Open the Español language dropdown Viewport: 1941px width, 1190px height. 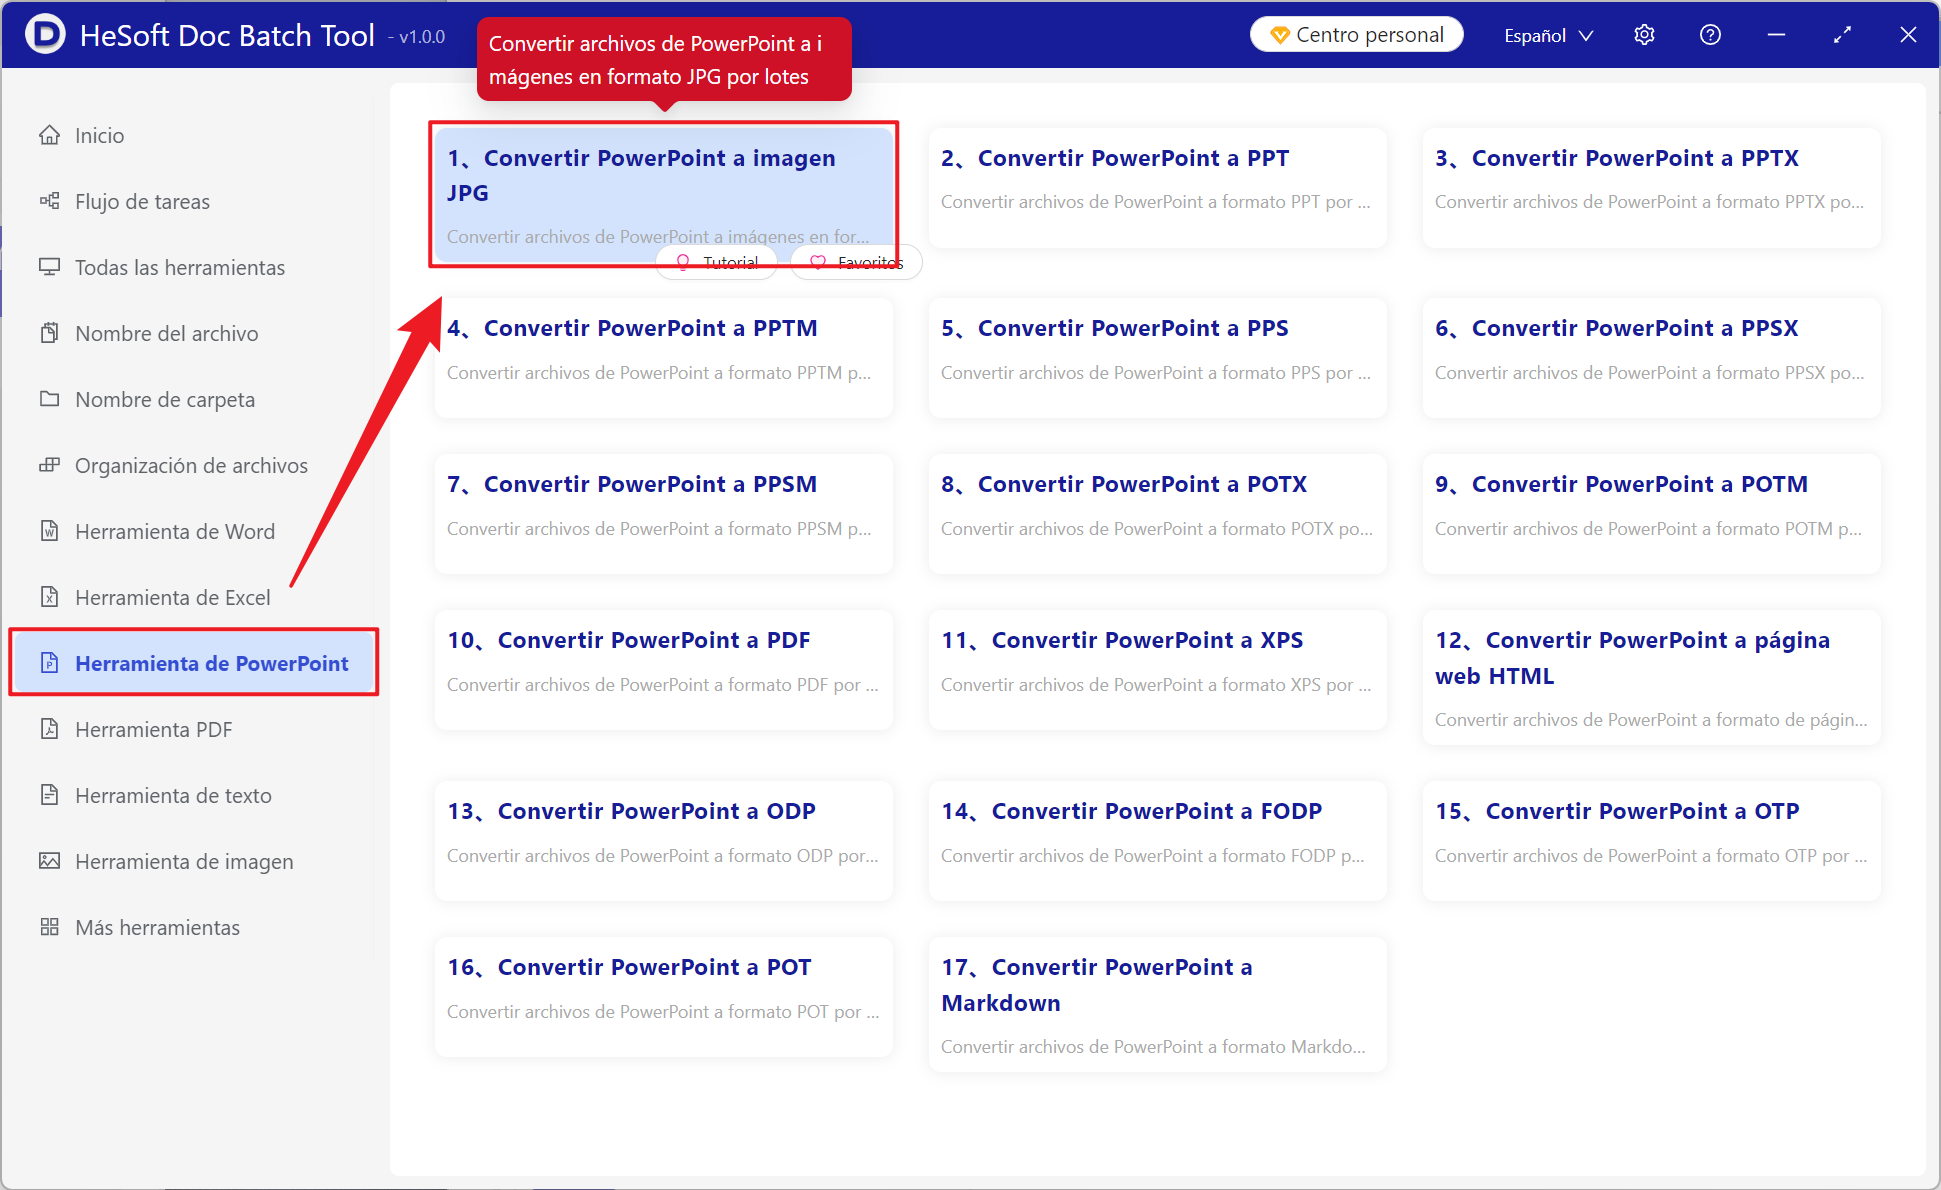coord(1548,35)
